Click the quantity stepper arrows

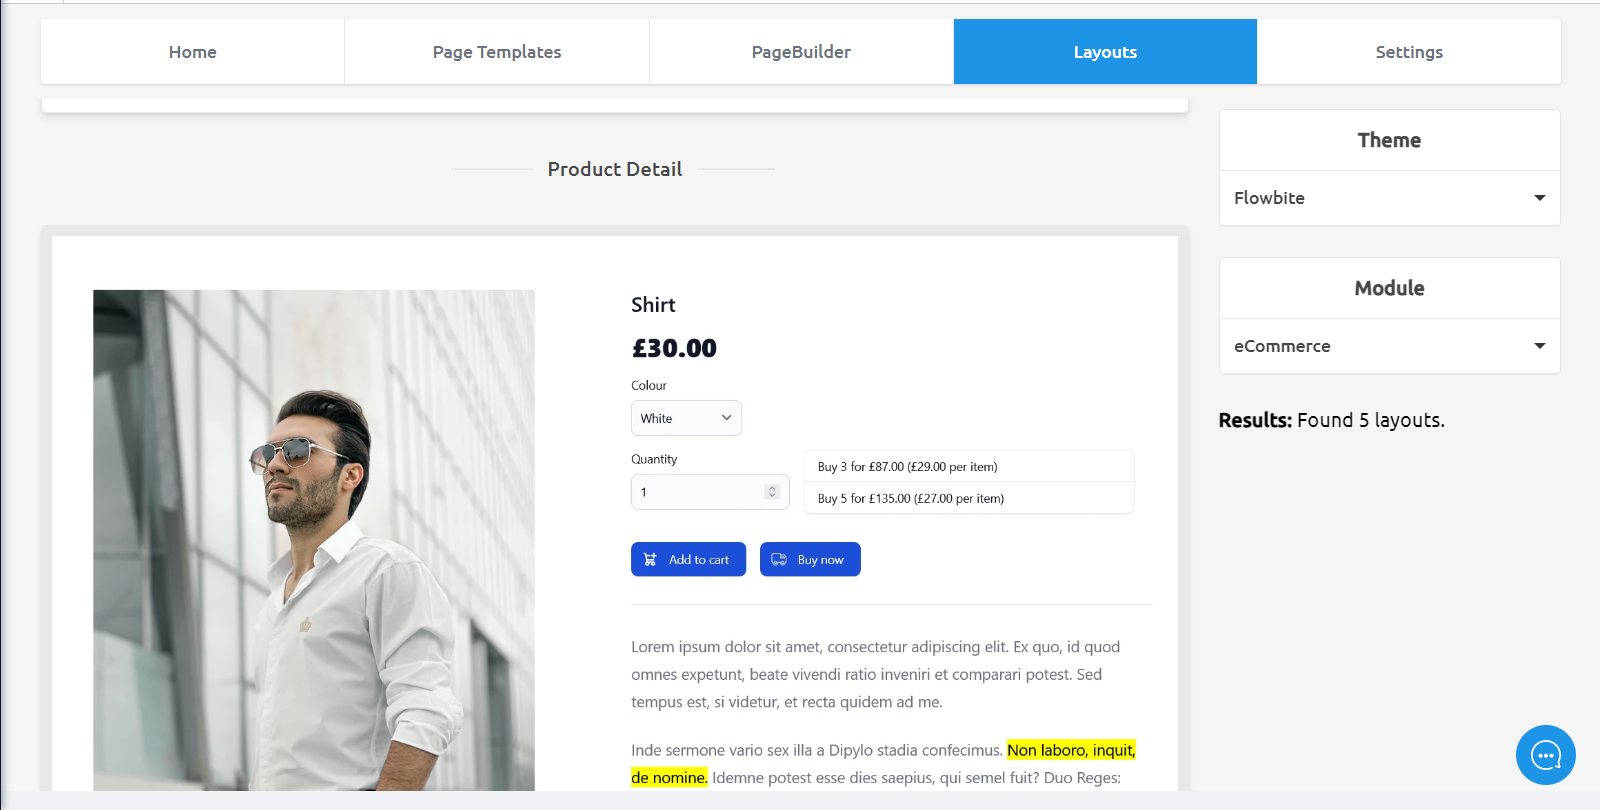(x=771, y=492)
